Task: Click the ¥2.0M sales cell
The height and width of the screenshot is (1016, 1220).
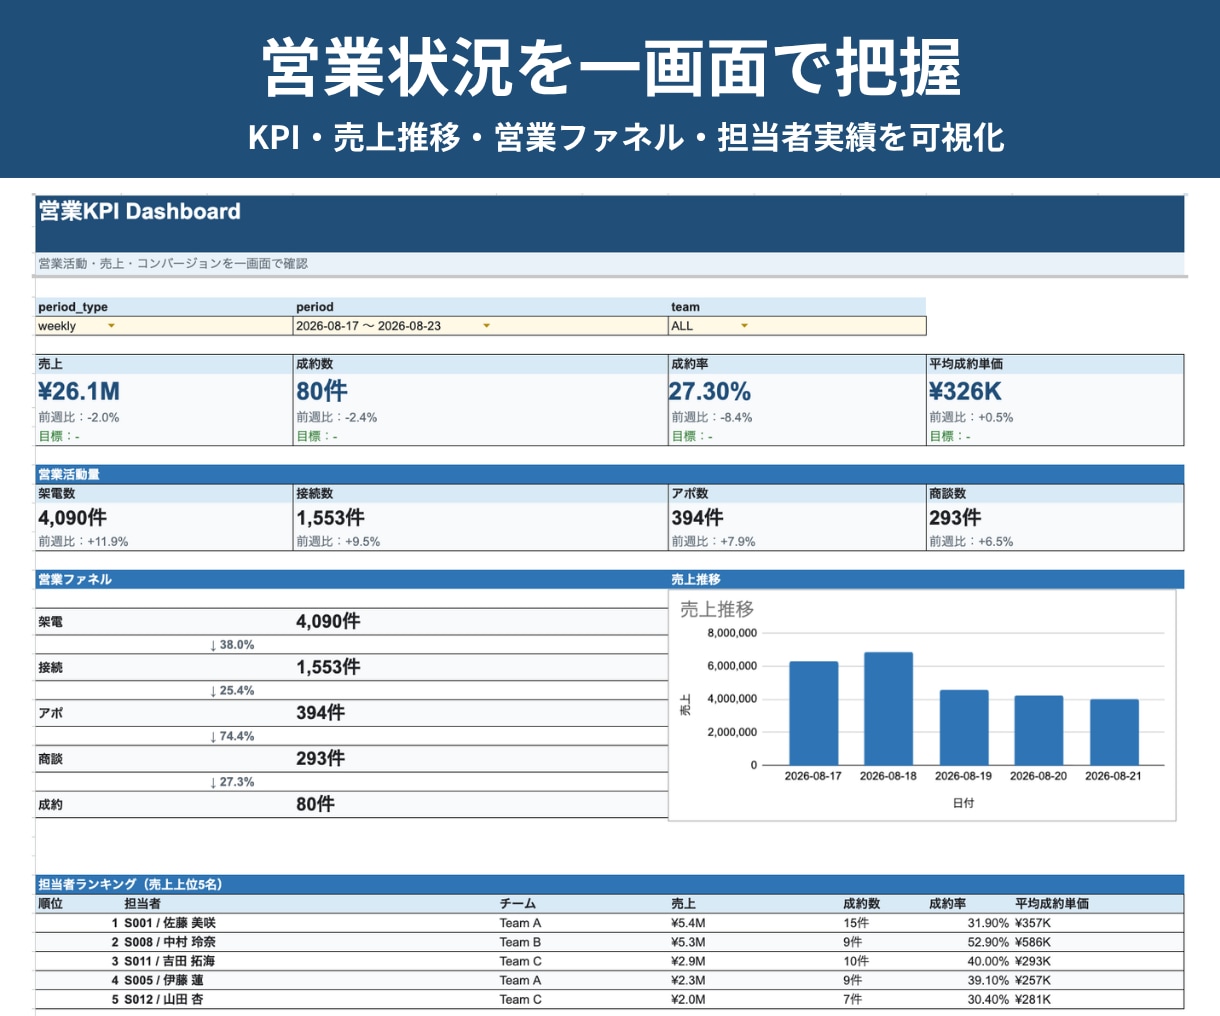Action: tap(688, 999)
